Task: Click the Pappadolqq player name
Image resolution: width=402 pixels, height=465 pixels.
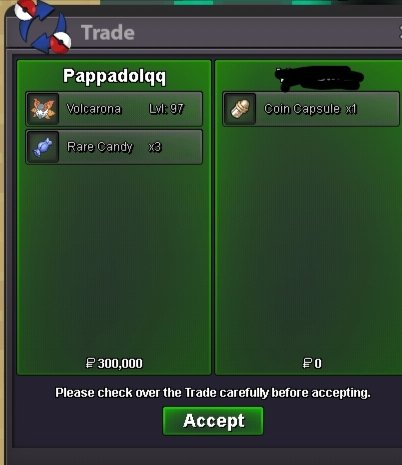Action: click(114, 76)
